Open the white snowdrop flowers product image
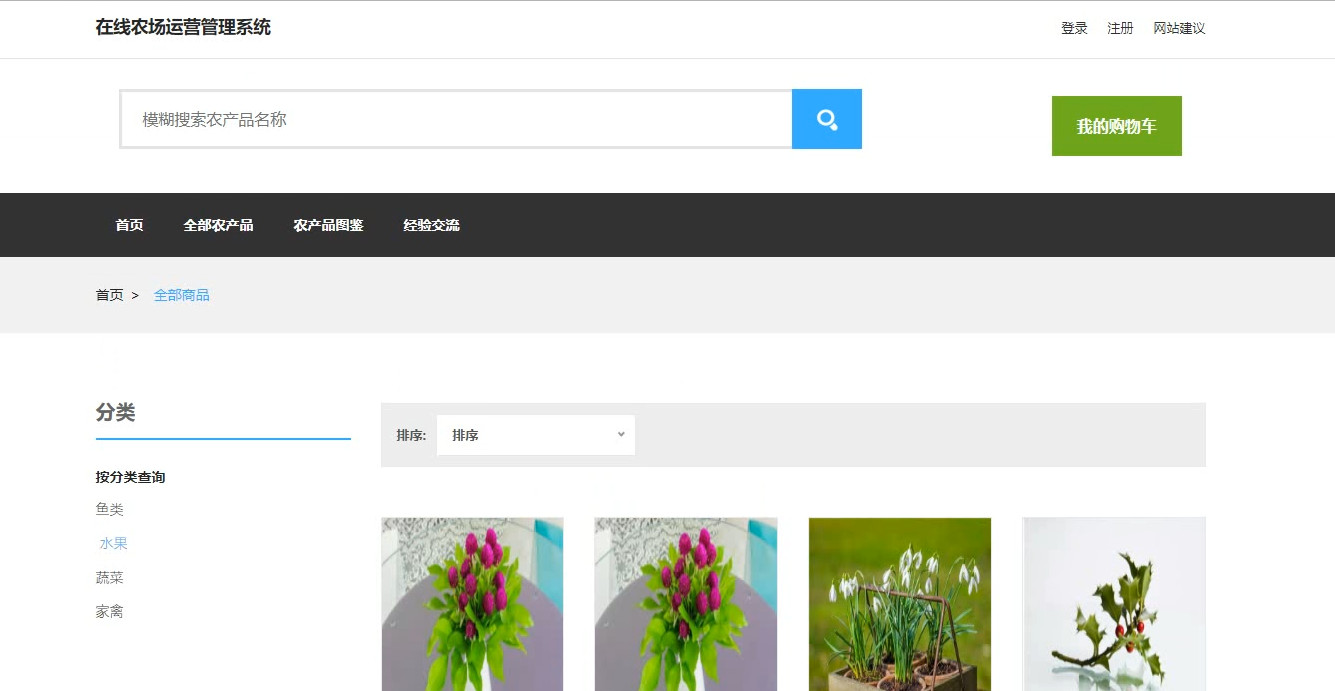The image size is (1335, 691). pyautogui.click(x=900, y=604)
